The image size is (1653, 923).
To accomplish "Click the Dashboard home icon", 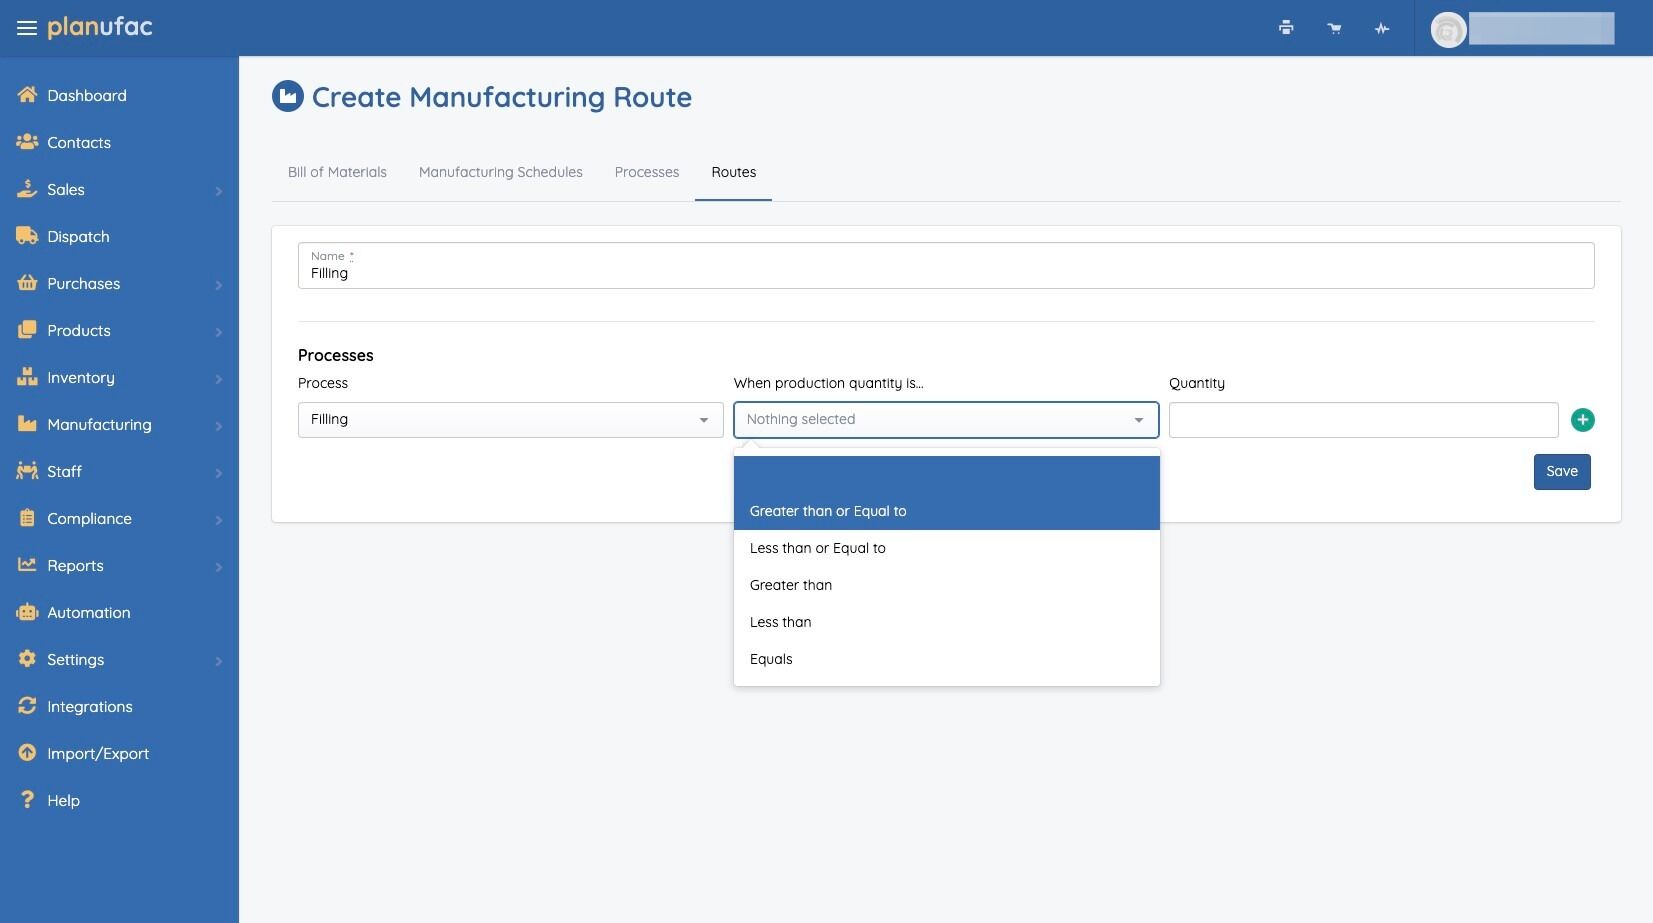I will 27,95.
